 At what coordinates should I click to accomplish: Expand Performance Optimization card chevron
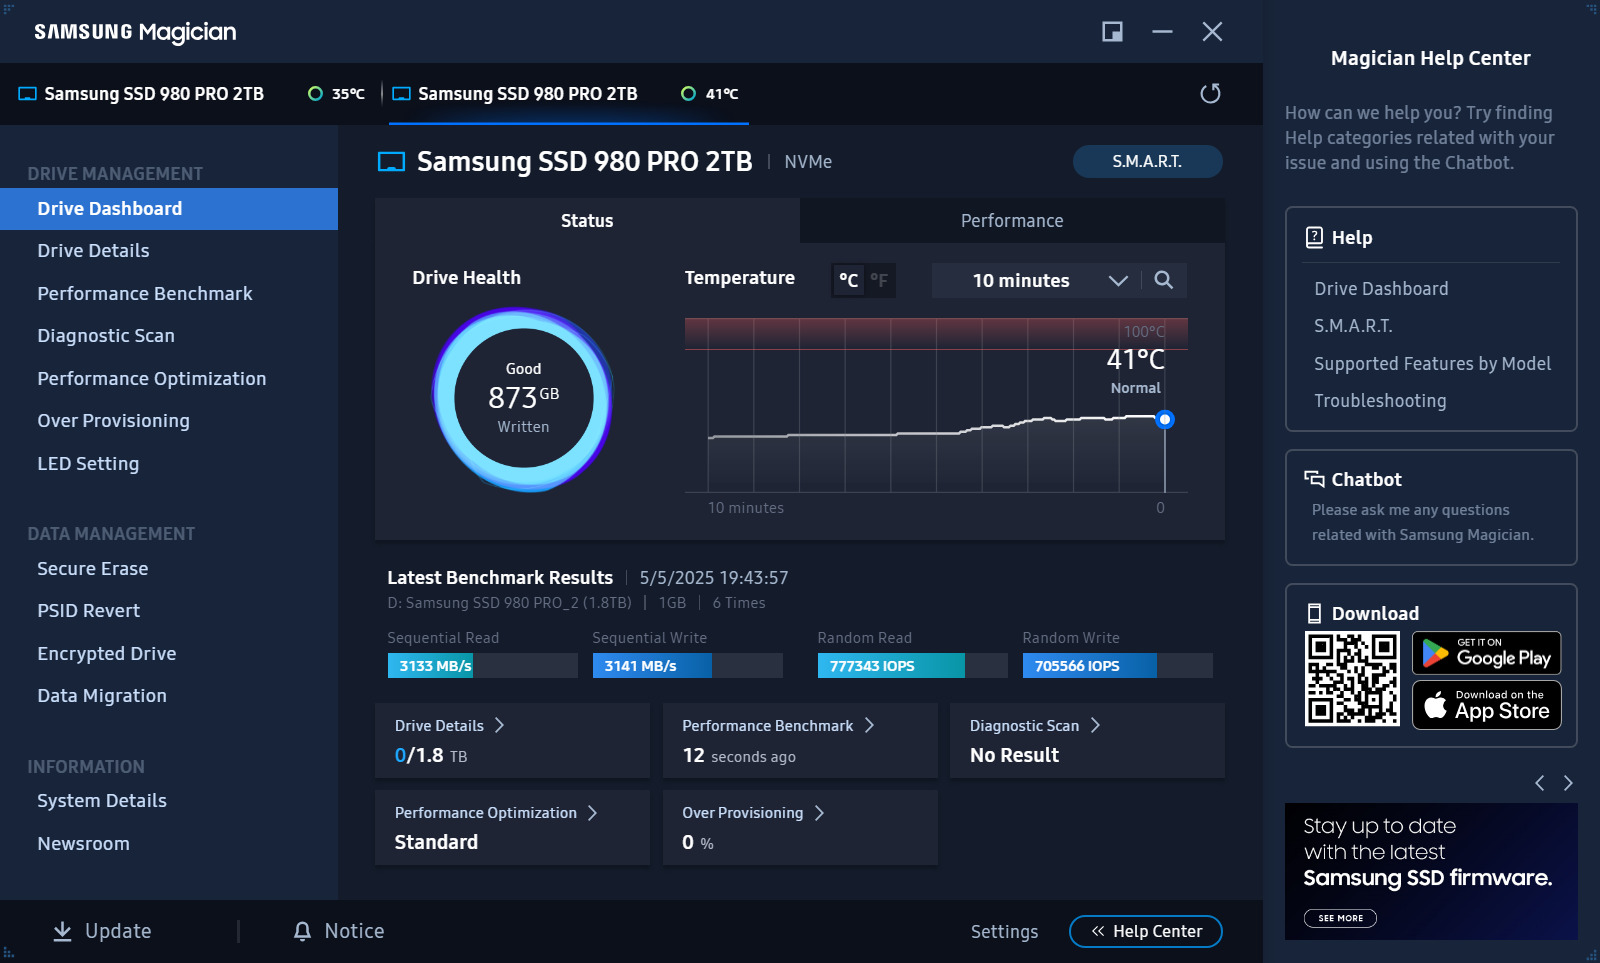pyautogui.click(x=592, y=813)
